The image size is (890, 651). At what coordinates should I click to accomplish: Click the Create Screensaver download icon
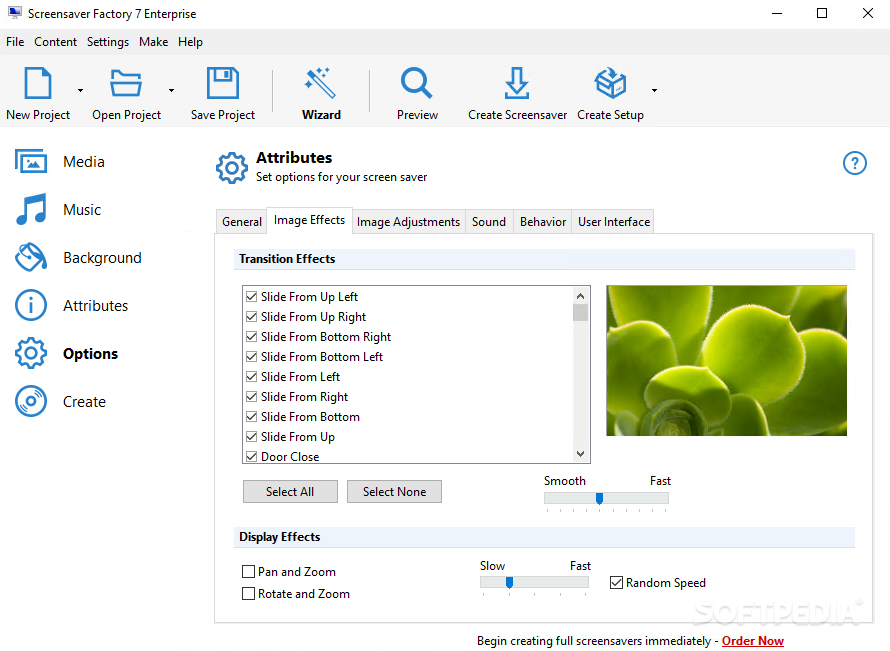[x=517, y=83]
